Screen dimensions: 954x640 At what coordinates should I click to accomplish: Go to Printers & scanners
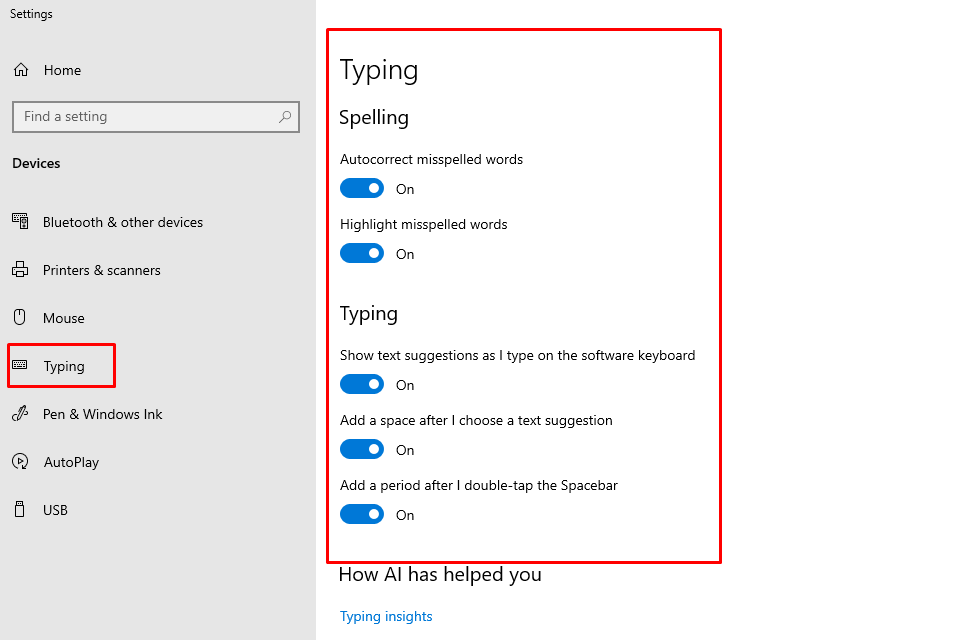pyautogui.click(x=102, y=271)
